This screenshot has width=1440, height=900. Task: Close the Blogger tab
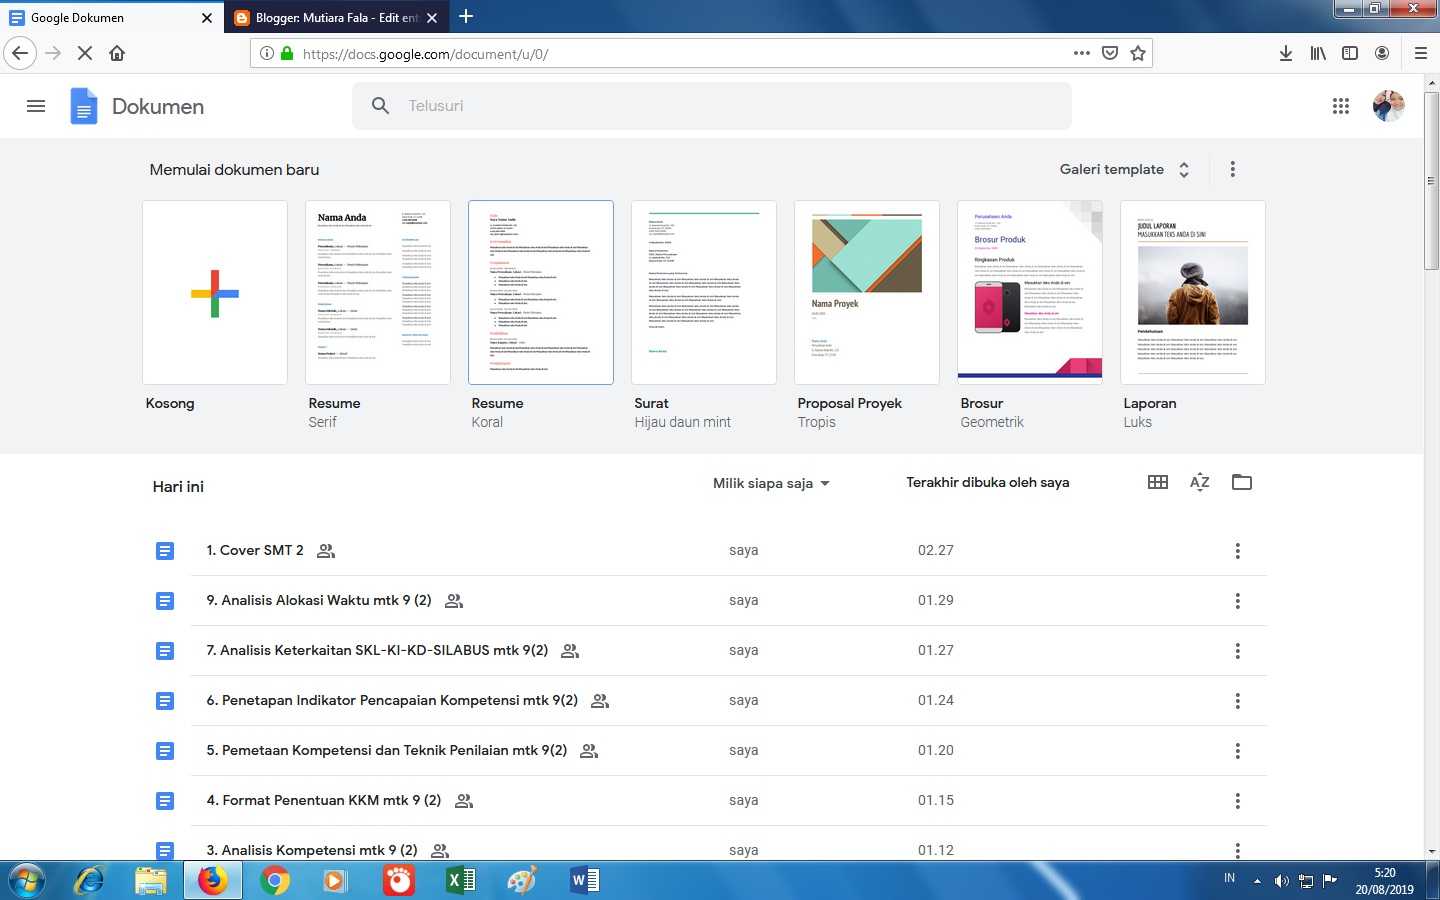click(x=432, y=18)
